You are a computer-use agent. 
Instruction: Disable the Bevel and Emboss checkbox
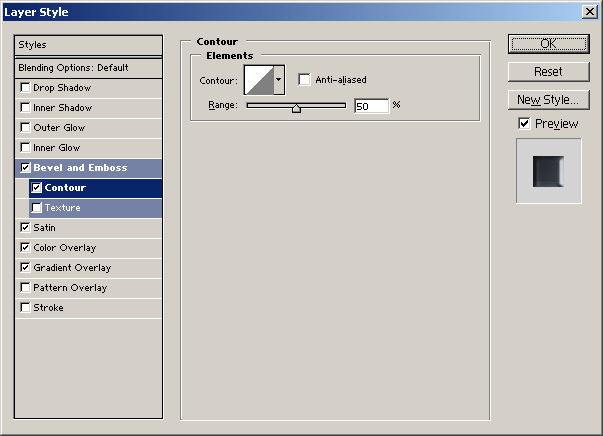point(25,168)
